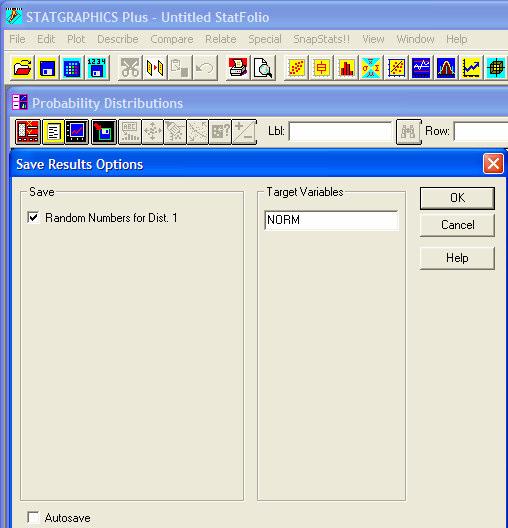Click the Row input field
The height and width of the screenshot is (528, 508).
[481, 131]
